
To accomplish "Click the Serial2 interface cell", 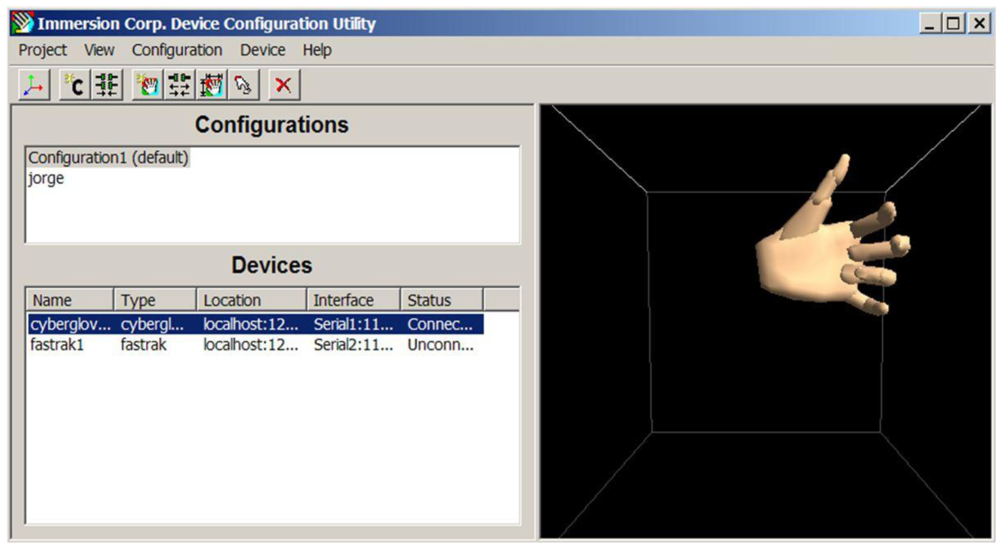I will (x=353, y=345).
